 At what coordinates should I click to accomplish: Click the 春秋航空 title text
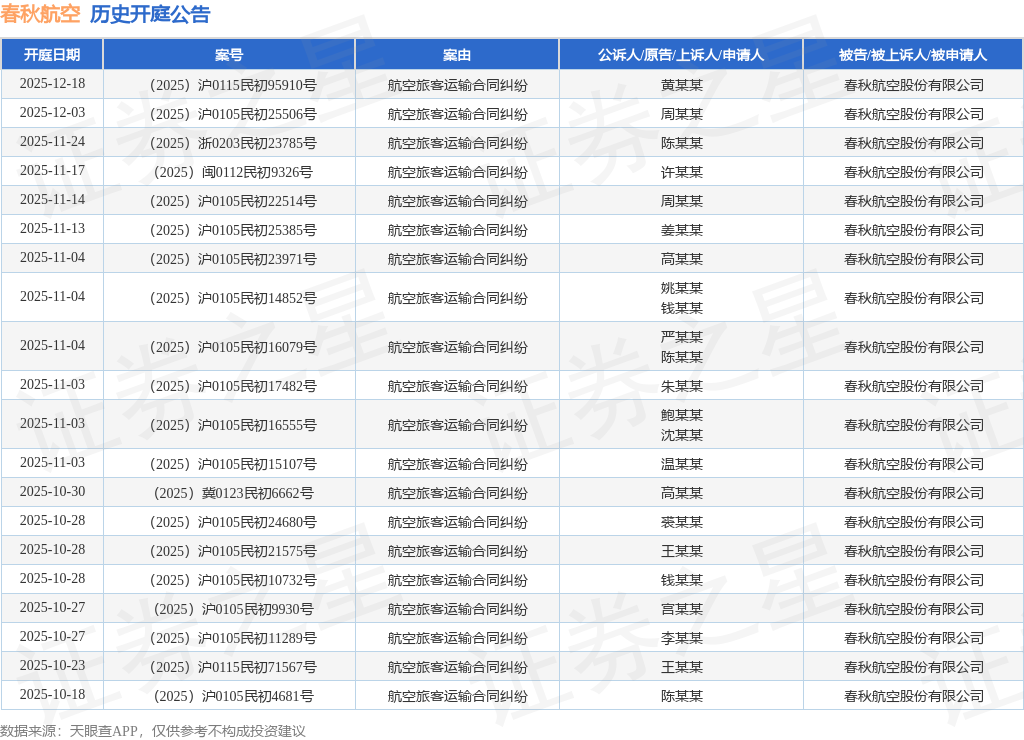pos(40,14)
